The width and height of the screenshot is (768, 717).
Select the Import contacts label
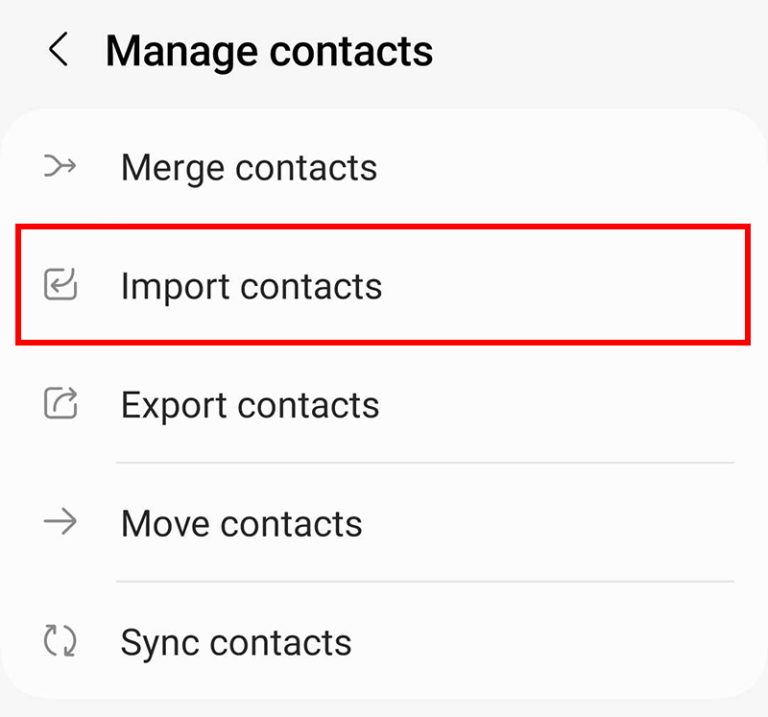[x=251, y=286]
